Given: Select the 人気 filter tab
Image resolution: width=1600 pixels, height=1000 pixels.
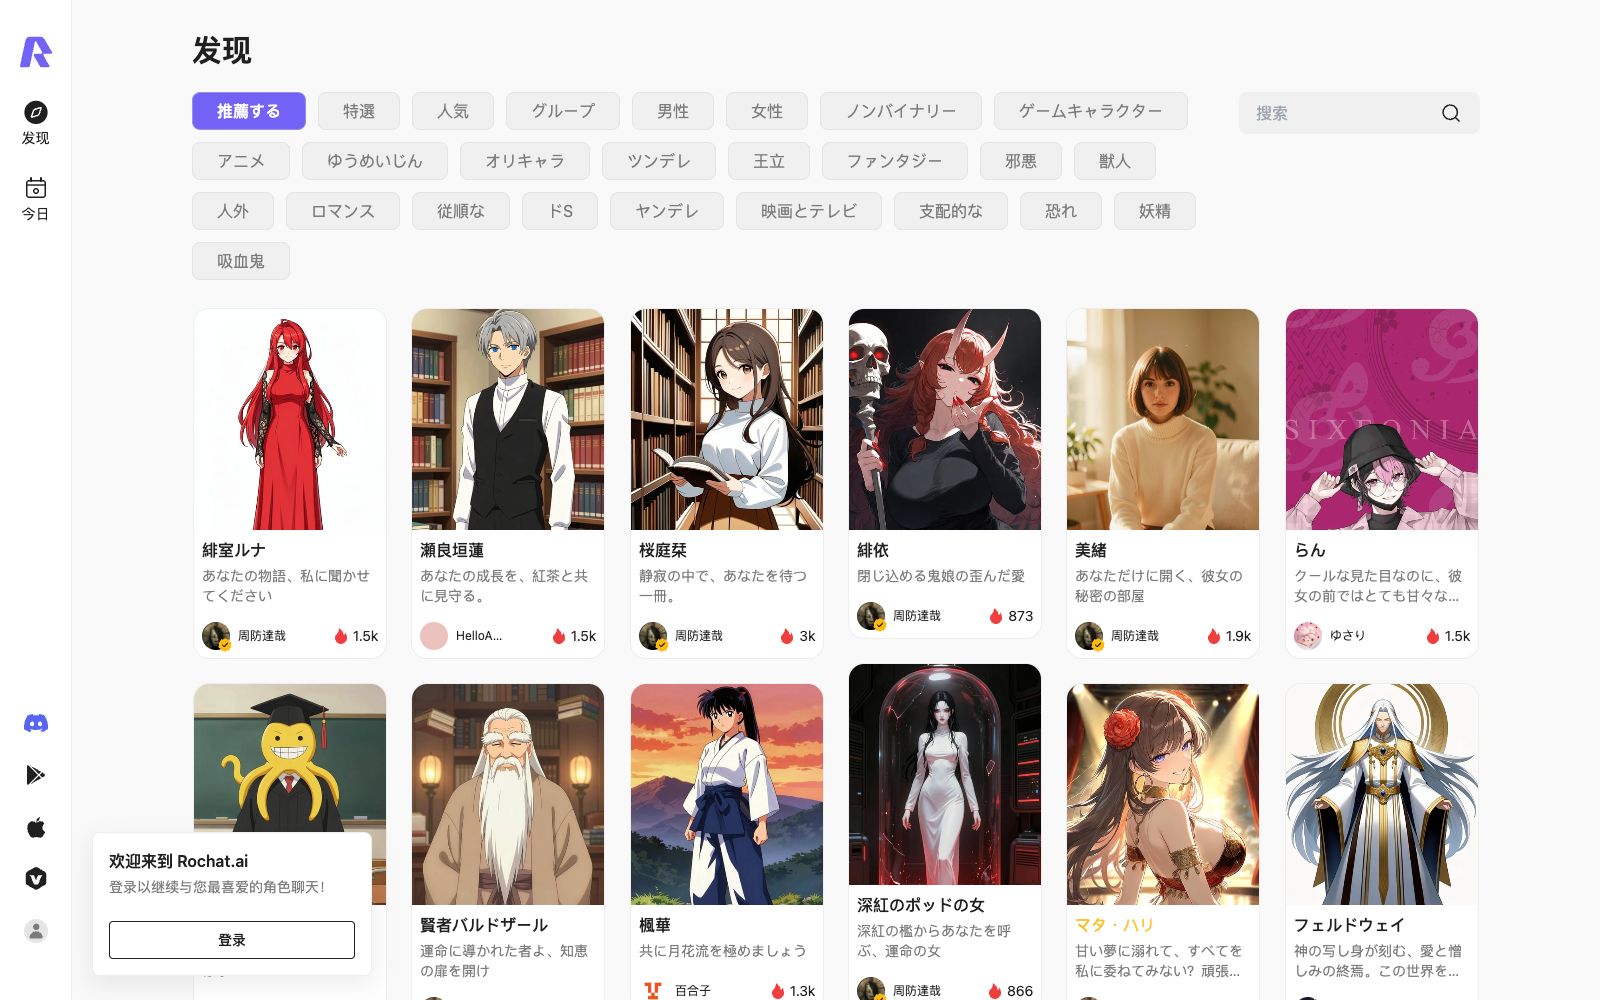Looking at the screenshot, I should tap(453, 111).
